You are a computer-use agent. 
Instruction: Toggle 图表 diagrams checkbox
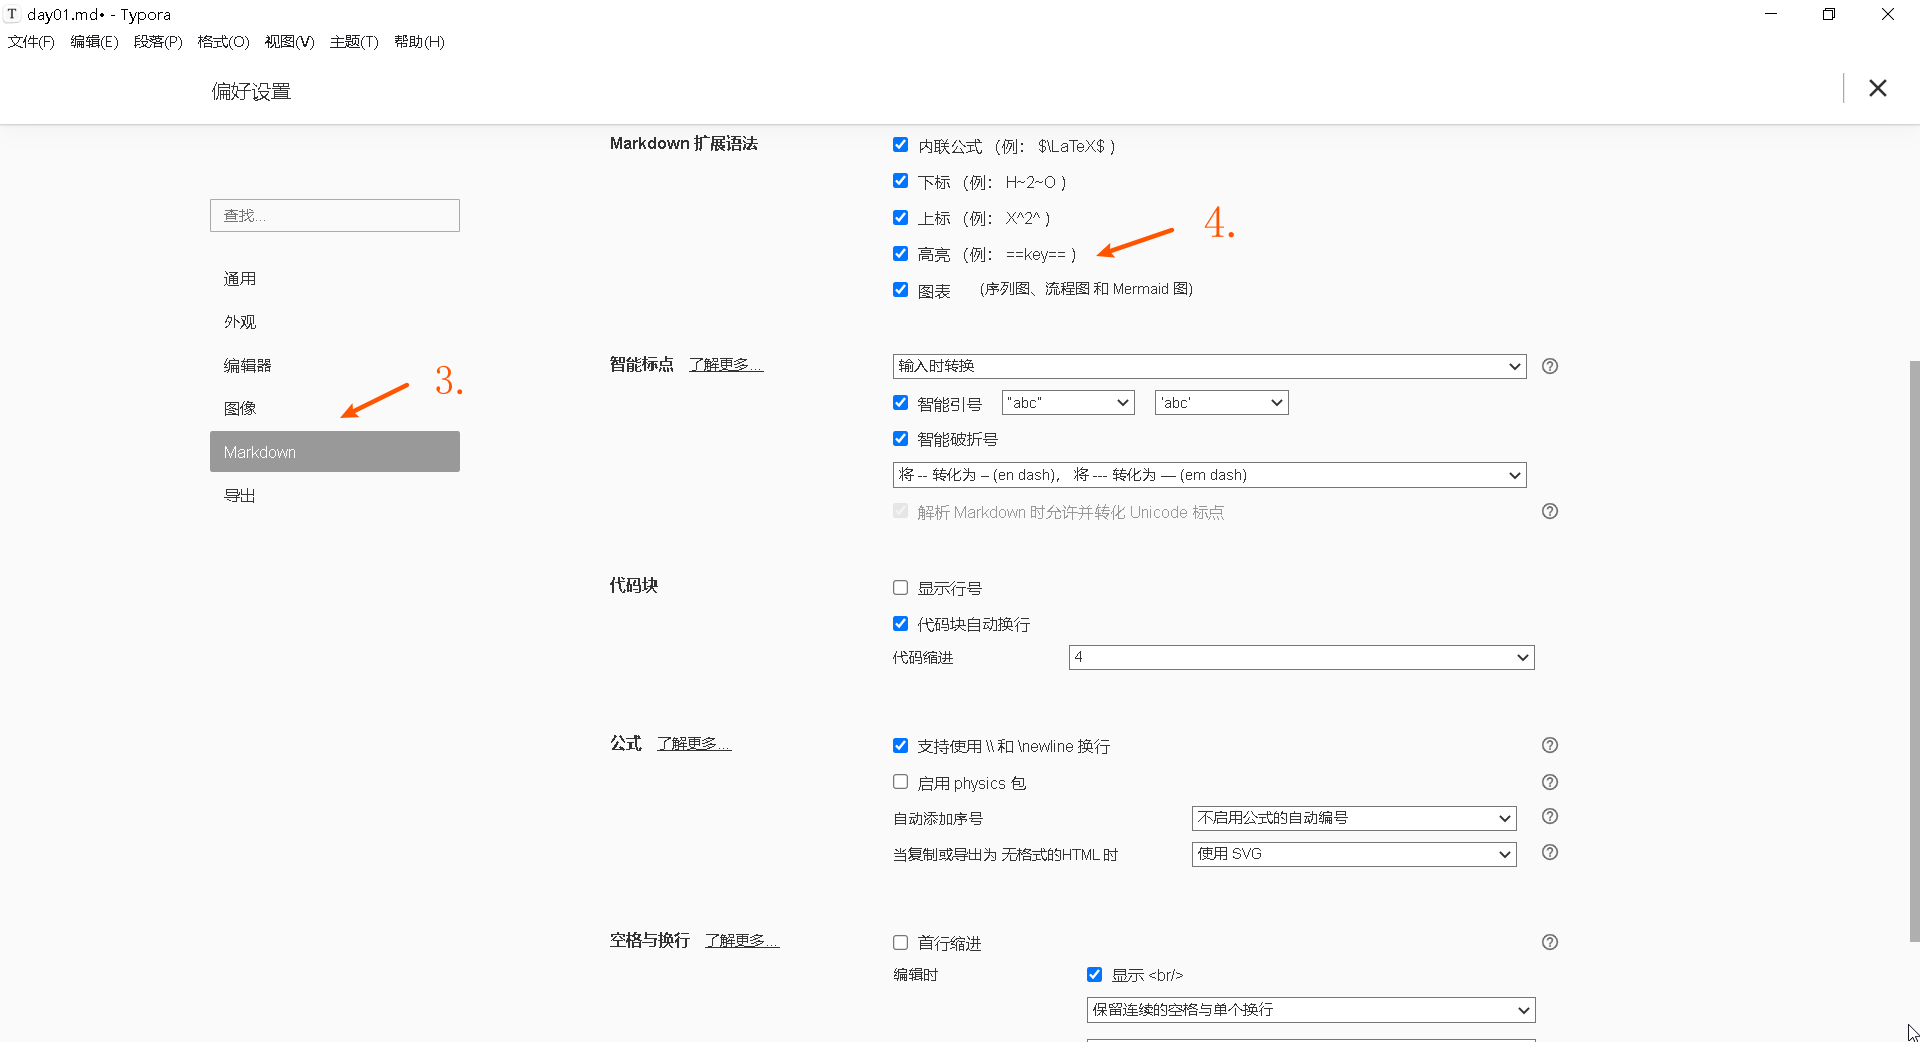[x=900, y=290]
